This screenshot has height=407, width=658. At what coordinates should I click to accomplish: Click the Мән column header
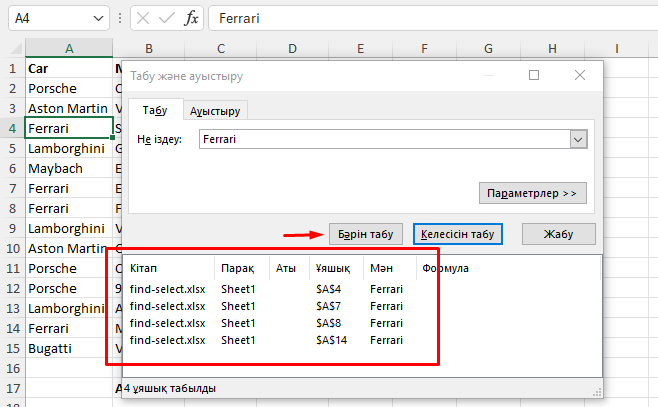click(x=390, y=268)
